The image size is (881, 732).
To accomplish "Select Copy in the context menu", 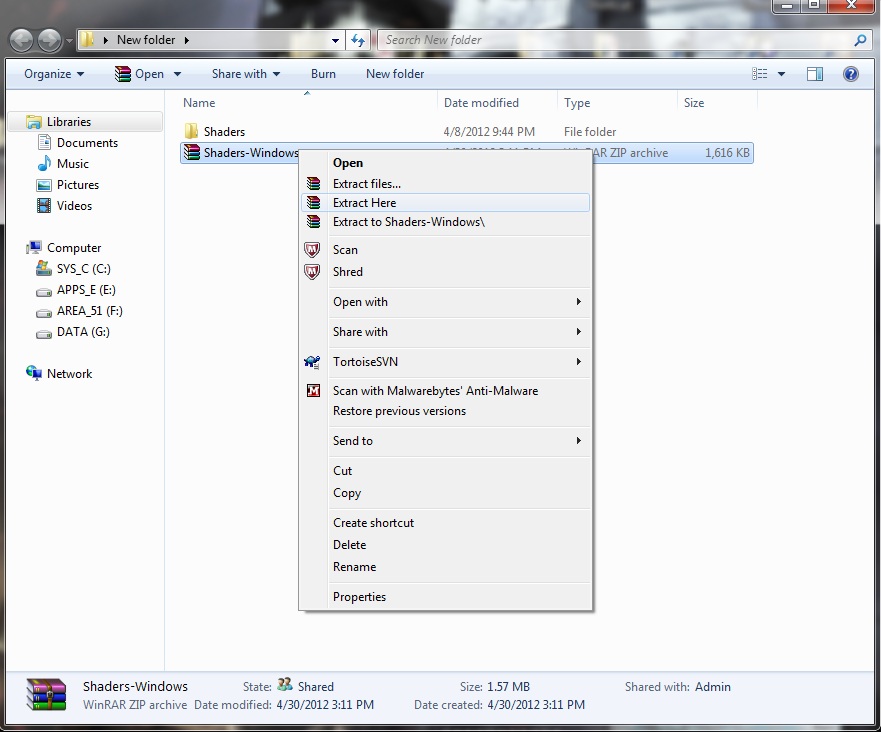I will [446, 493].
